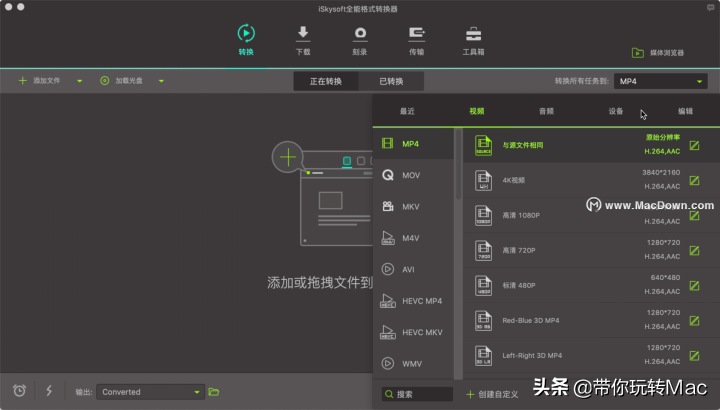
Task: Select the Red-Blue 3D MP4 preset
Action: pyautogui.click(x=591, y=320)
